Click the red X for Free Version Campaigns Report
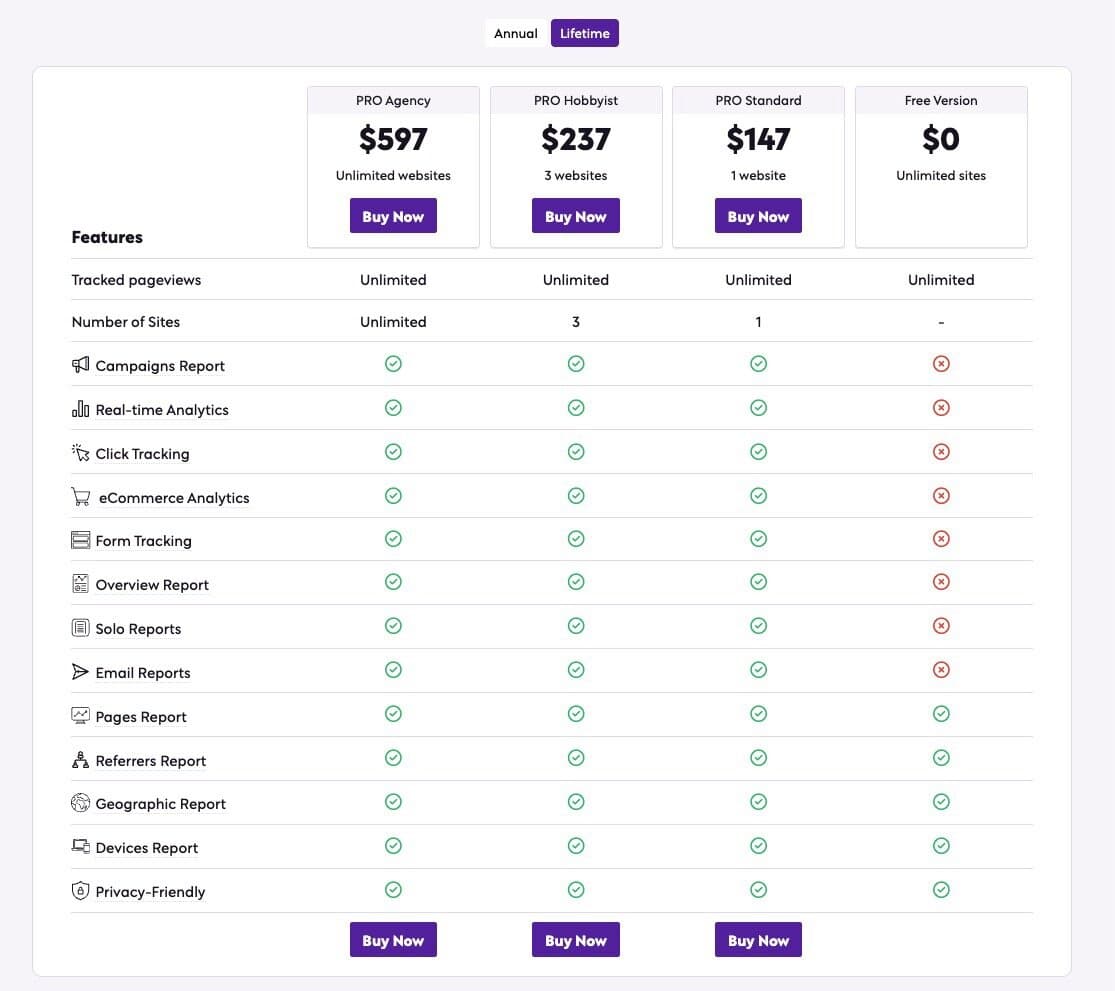 click(x=941, y=364)
